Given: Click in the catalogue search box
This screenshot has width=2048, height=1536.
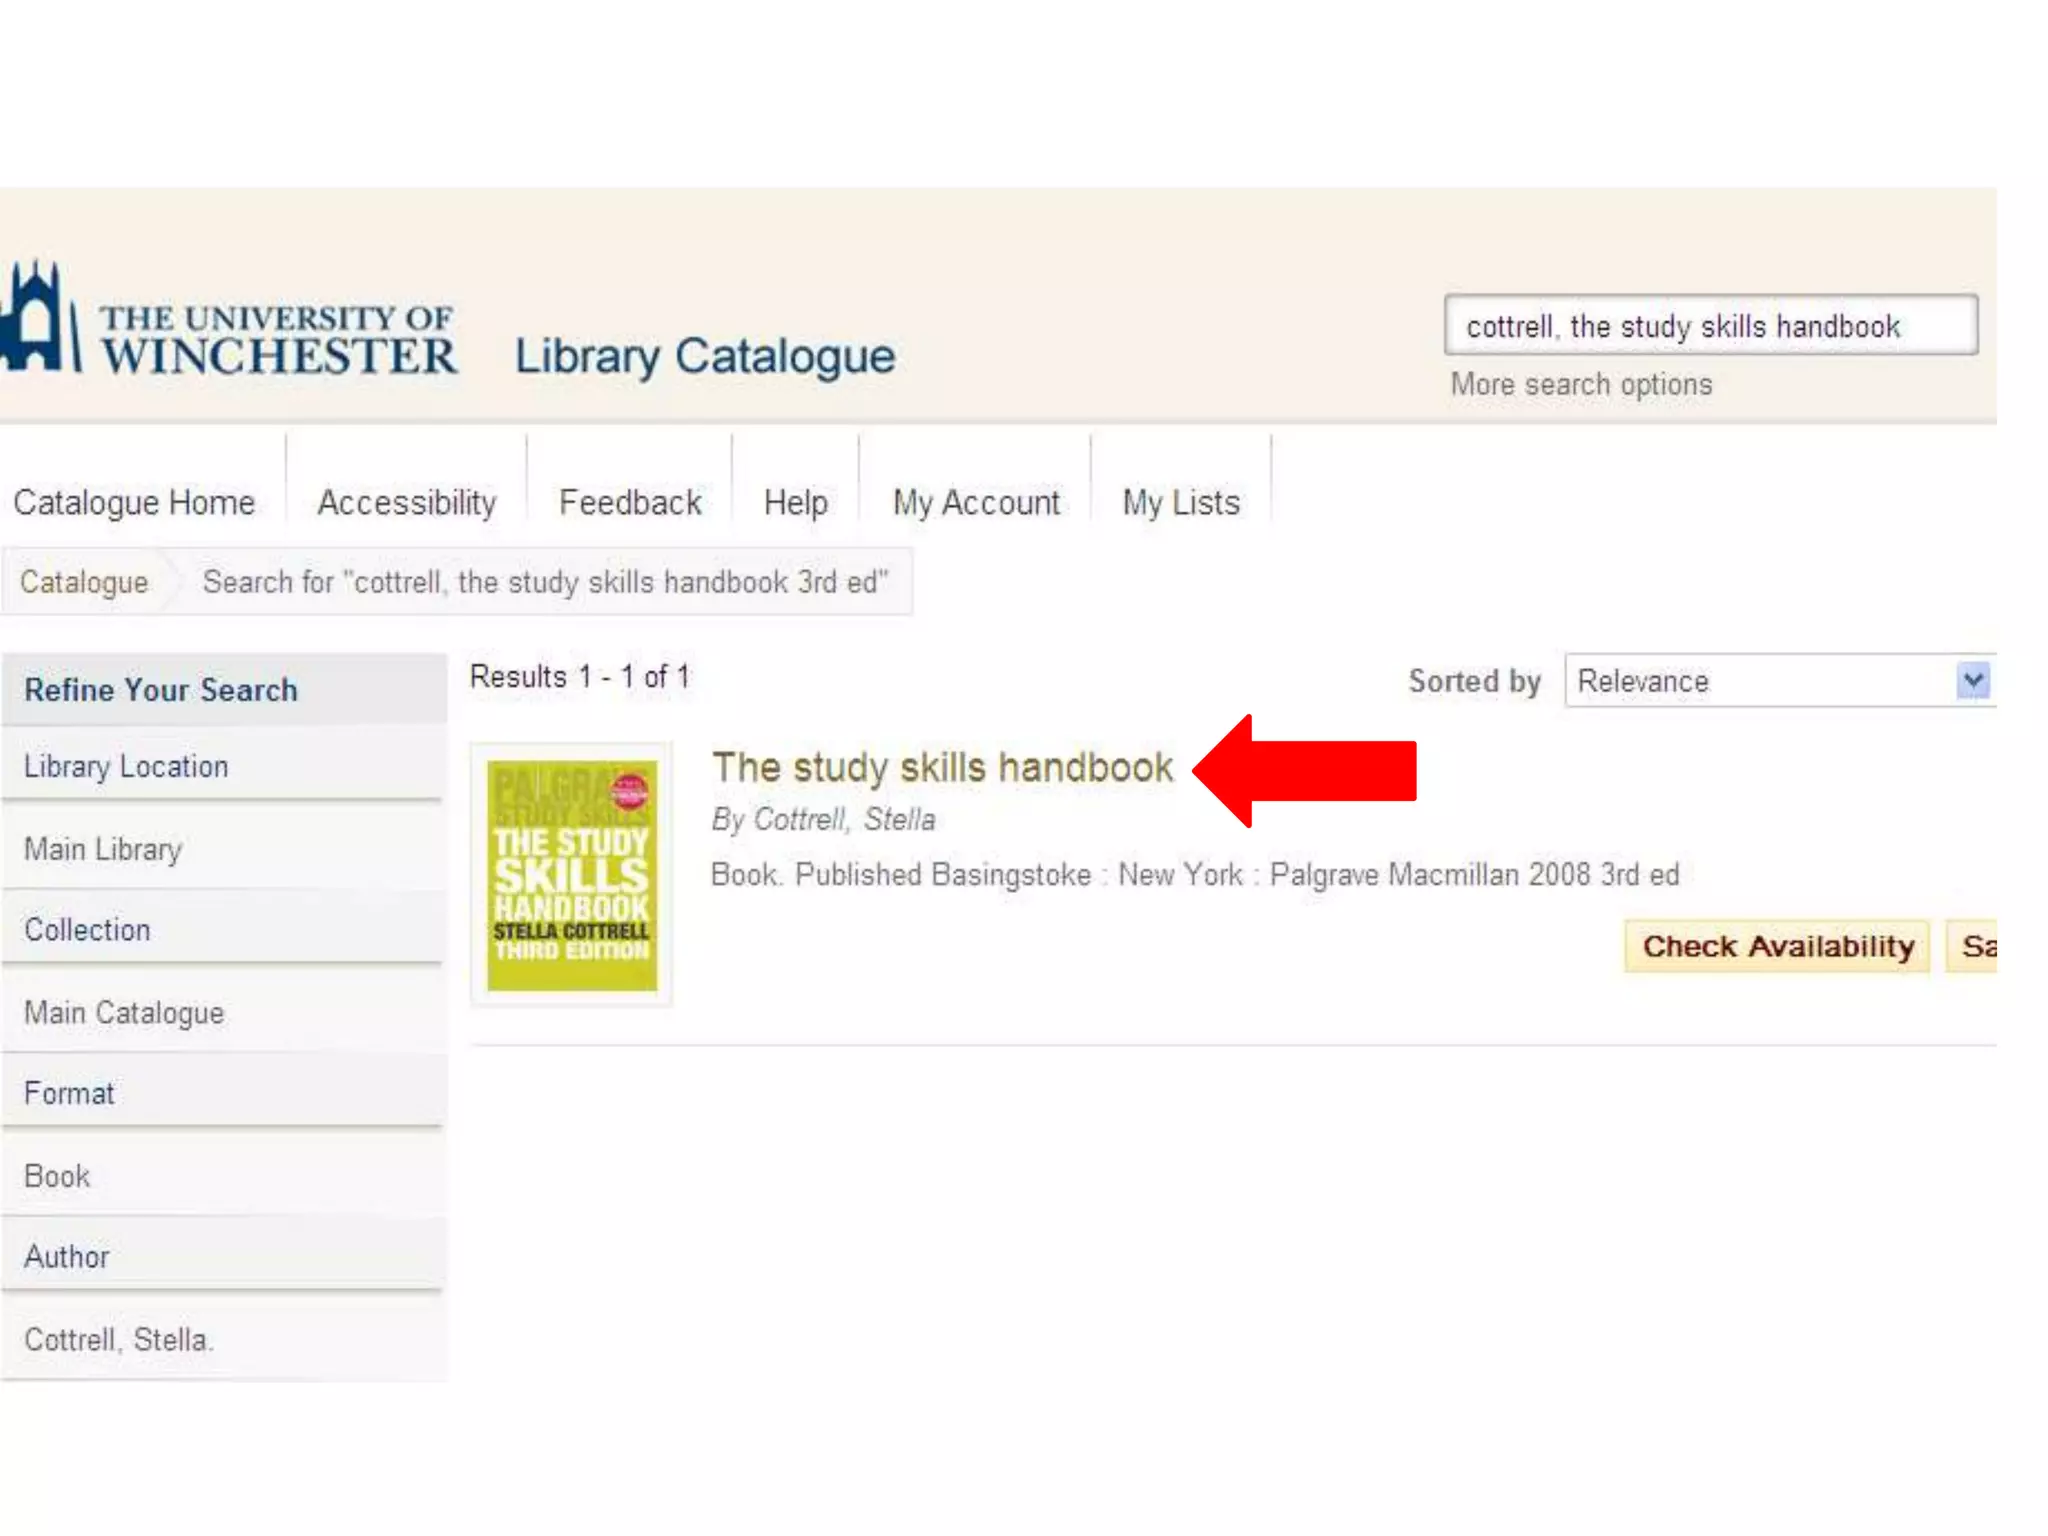Looking at the screenshot, I should tap(1709, 326).
